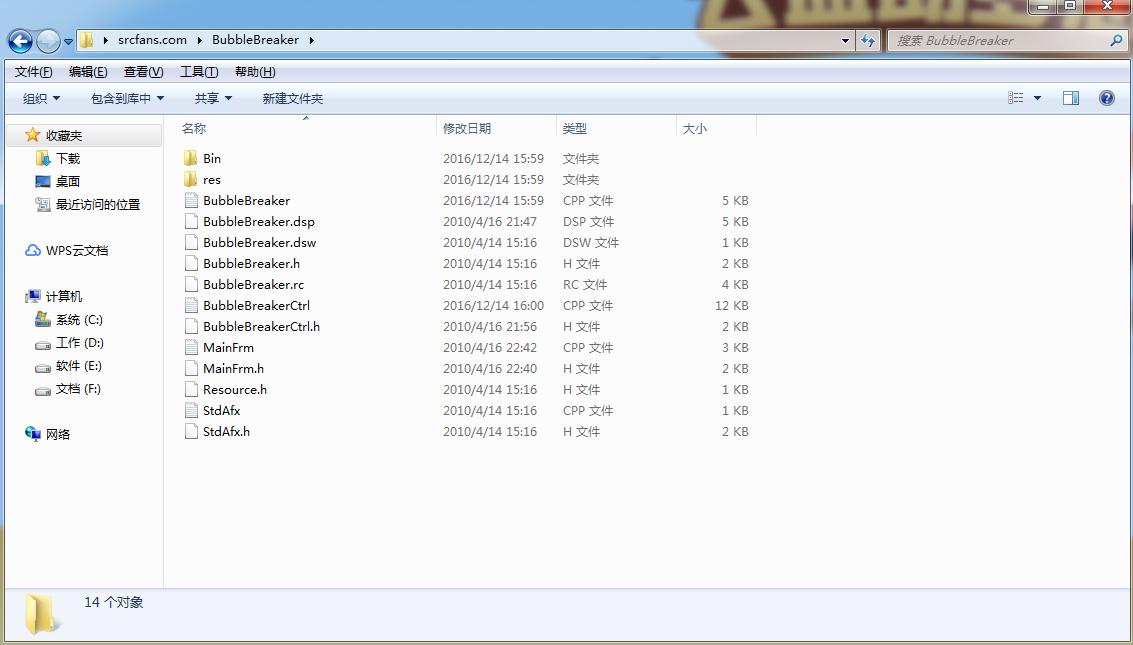Click the forward navigation arrow button

[48, 41]
